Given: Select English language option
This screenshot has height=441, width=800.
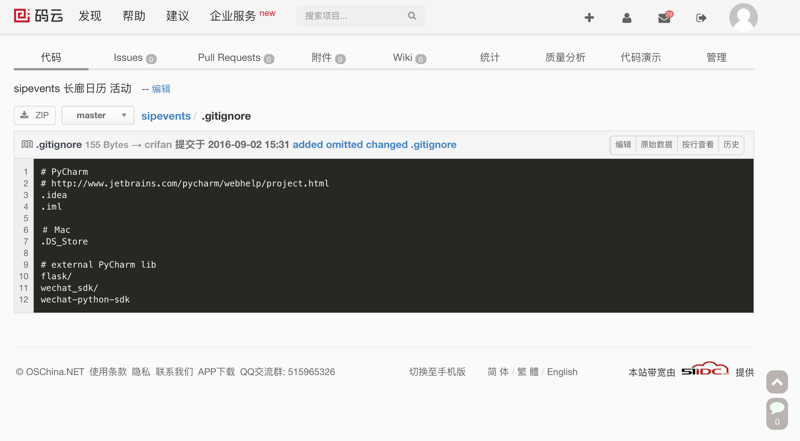Looking at the screenshot, I should 562,372.
